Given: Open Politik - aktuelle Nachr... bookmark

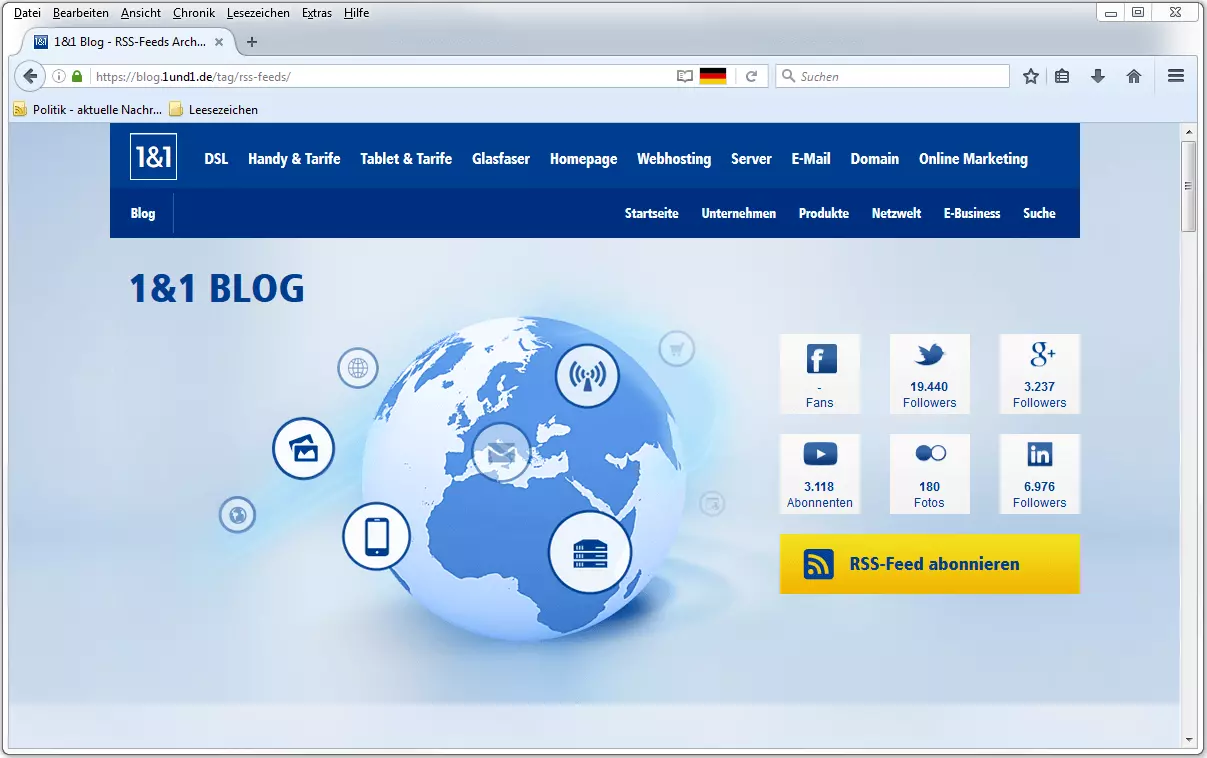Looking at the screenshot, I should pos(88,109).
